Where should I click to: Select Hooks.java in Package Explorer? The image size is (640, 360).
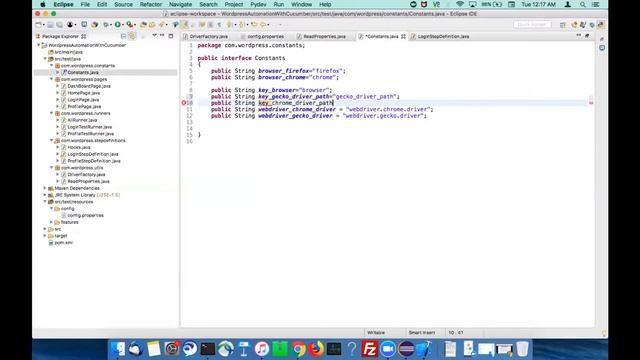pos(79,147)
